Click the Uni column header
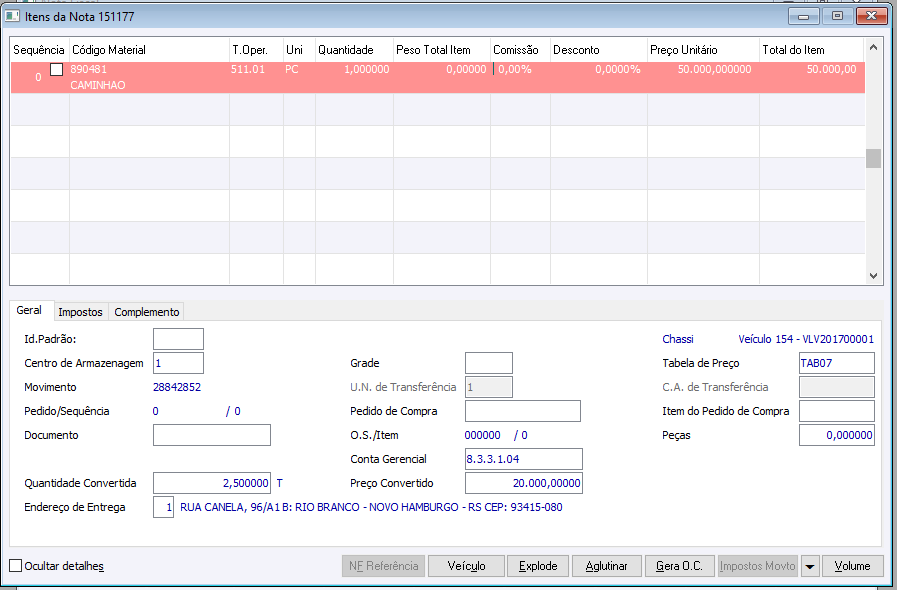The width and height of the screenshot is (897, 590). [x=299, y=50]
